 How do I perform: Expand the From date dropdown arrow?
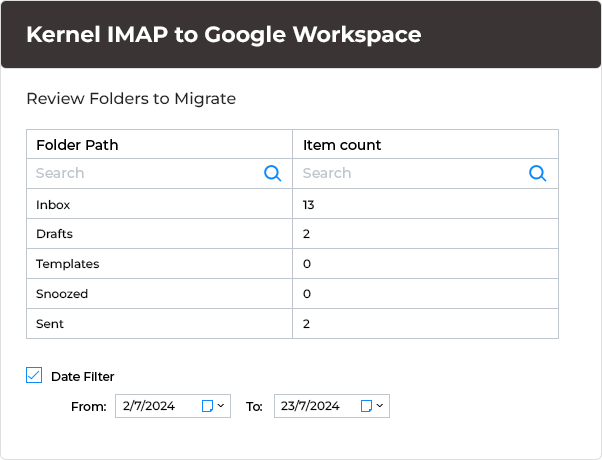click(x=221, y=405)
